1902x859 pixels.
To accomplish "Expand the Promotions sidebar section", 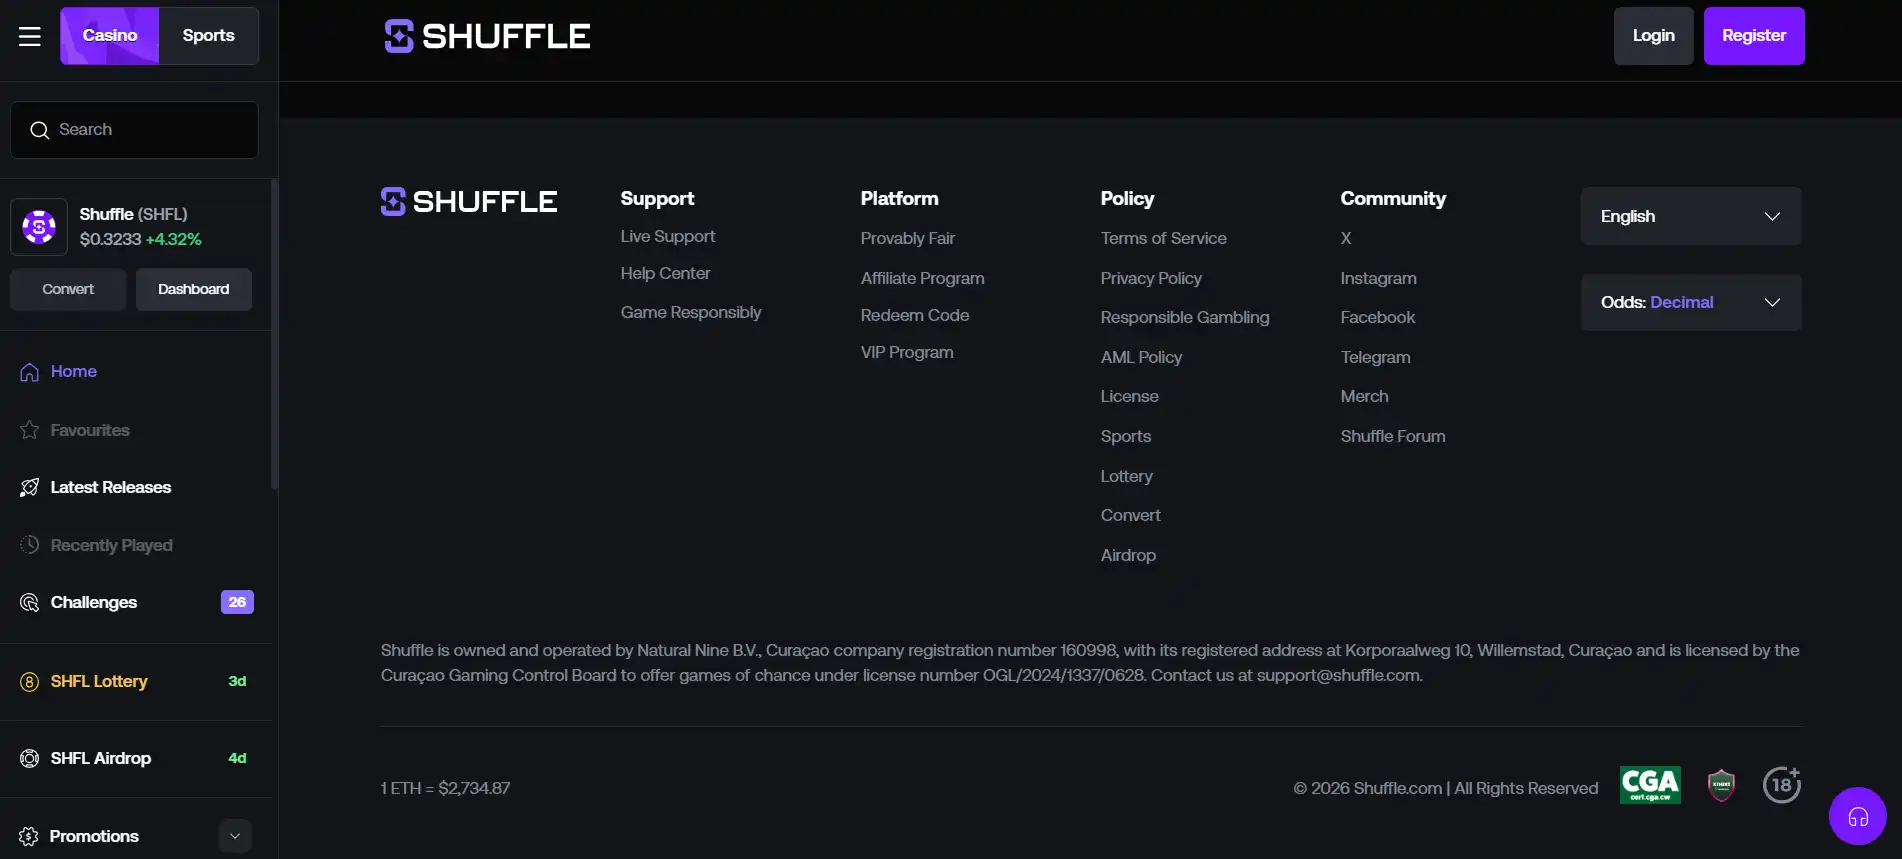I will click(x=235, y=836).
